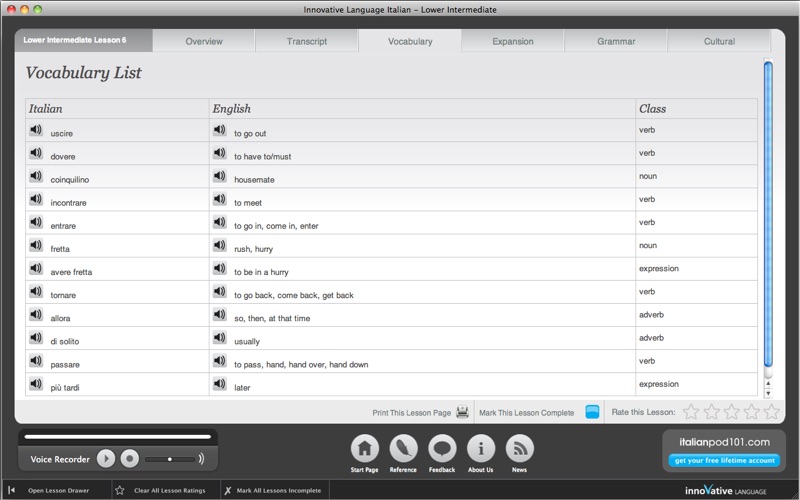The image size is (800, 500).
Task: Rate this lesson five stars
Action: (771, 412)
